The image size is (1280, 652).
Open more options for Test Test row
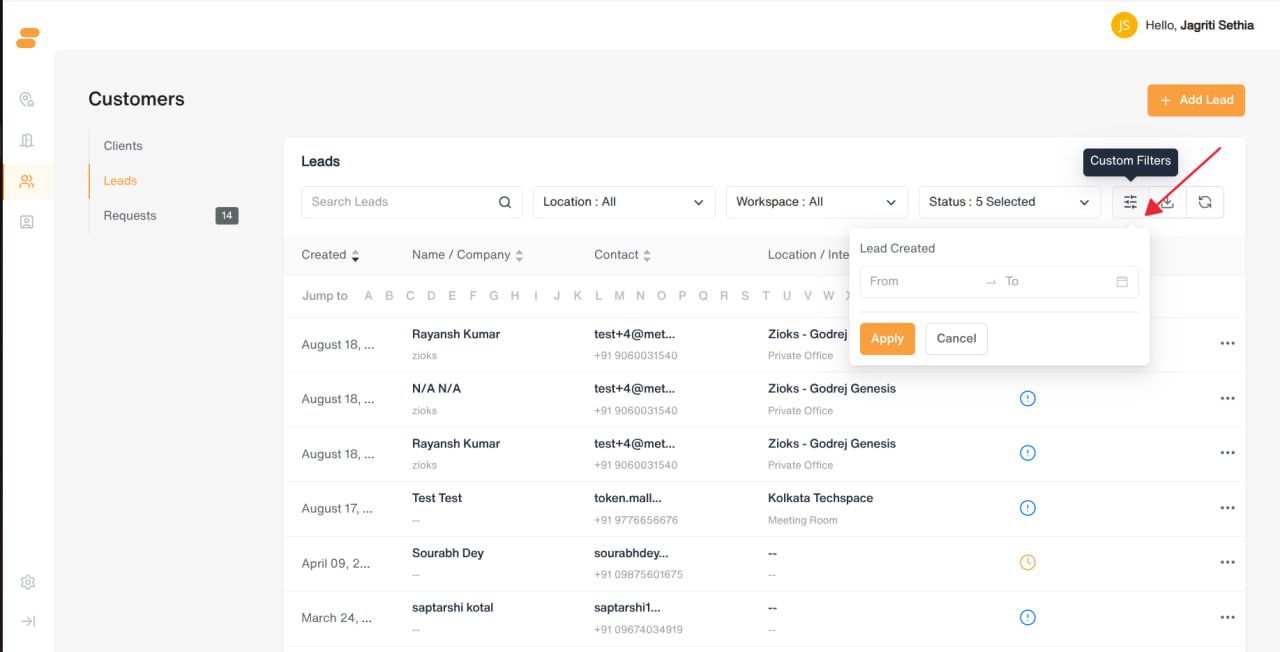[1227, 508]
